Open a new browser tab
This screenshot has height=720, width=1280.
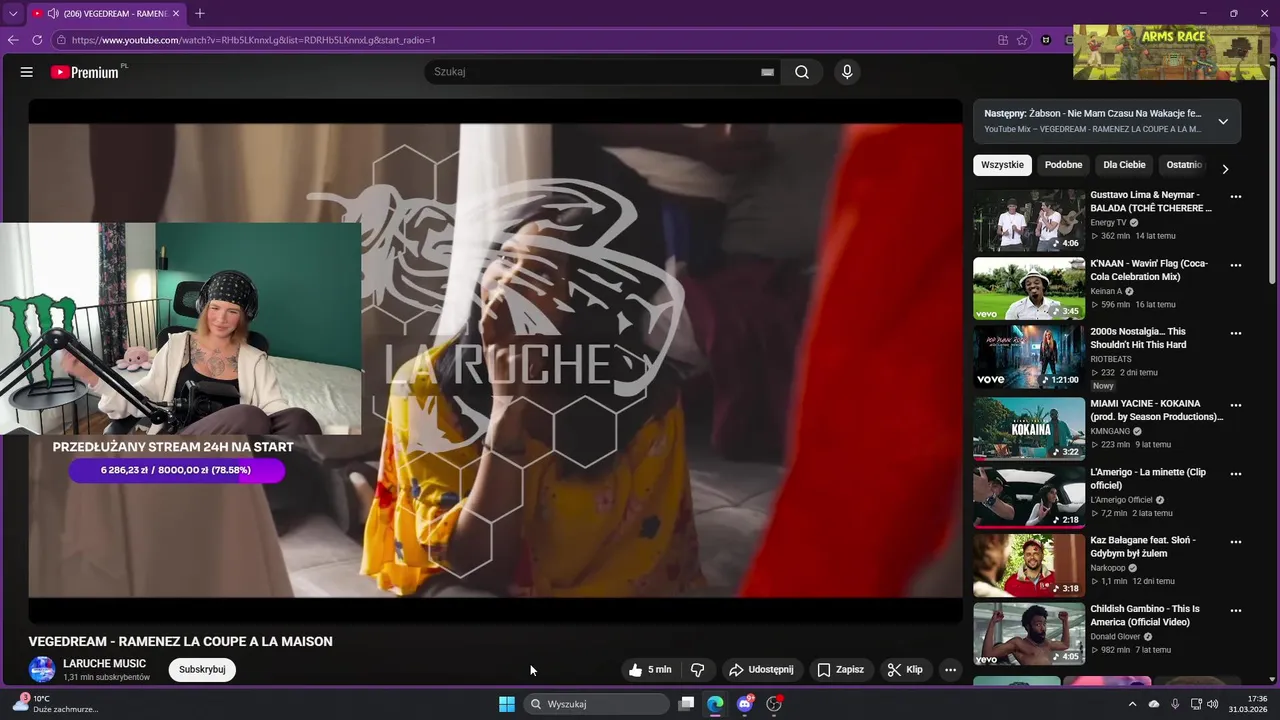[200, 14]
